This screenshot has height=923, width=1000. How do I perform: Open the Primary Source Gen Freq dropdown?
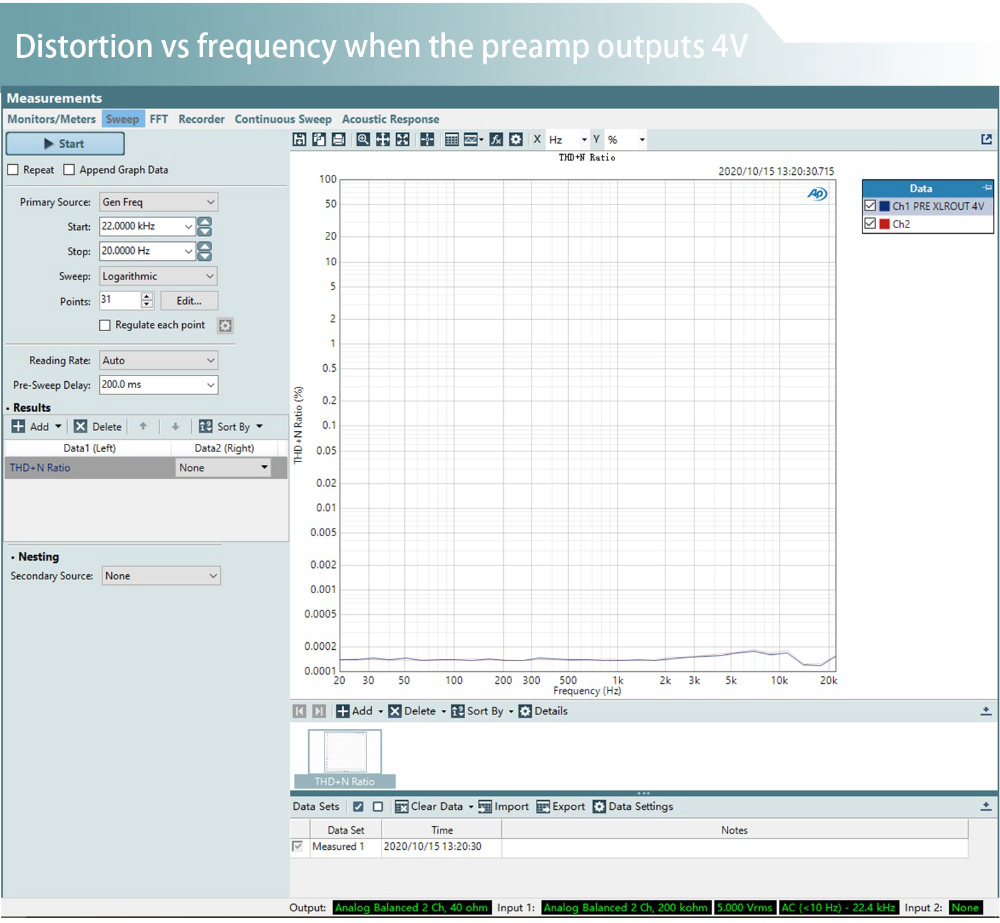158,202
